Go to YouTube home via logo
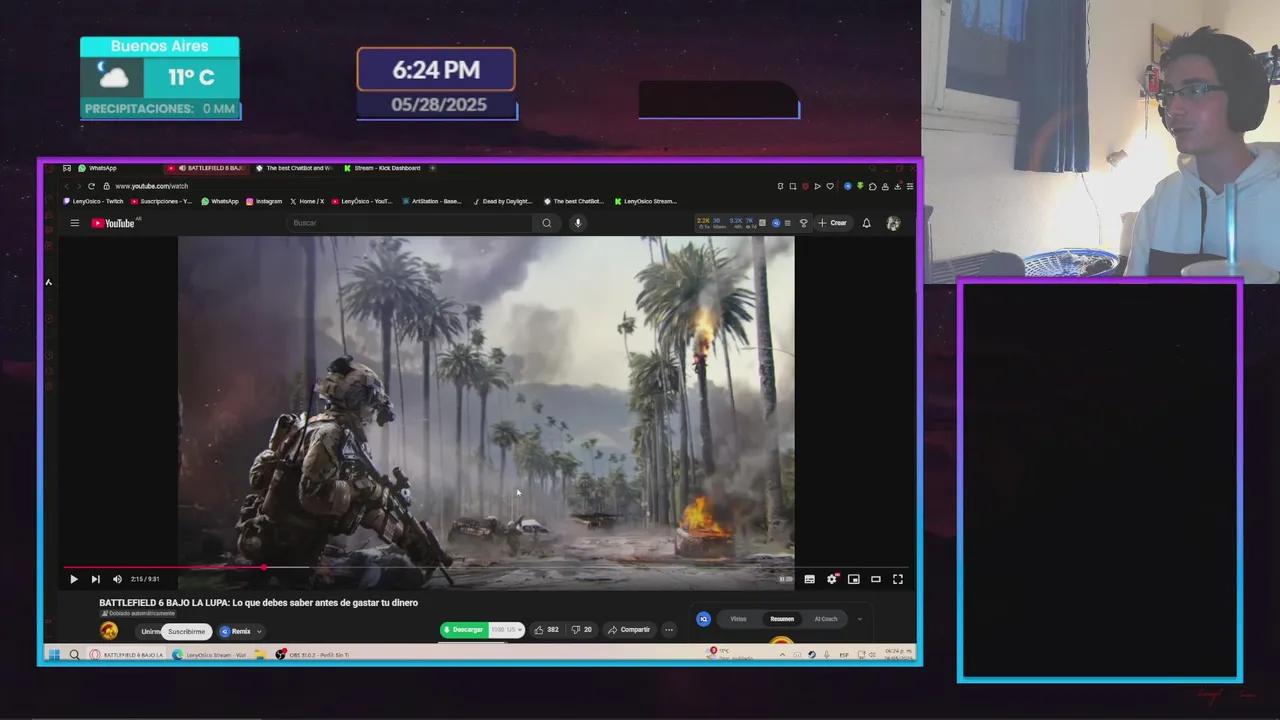This screenshot has width=1280, height=720. click(113, 223)
